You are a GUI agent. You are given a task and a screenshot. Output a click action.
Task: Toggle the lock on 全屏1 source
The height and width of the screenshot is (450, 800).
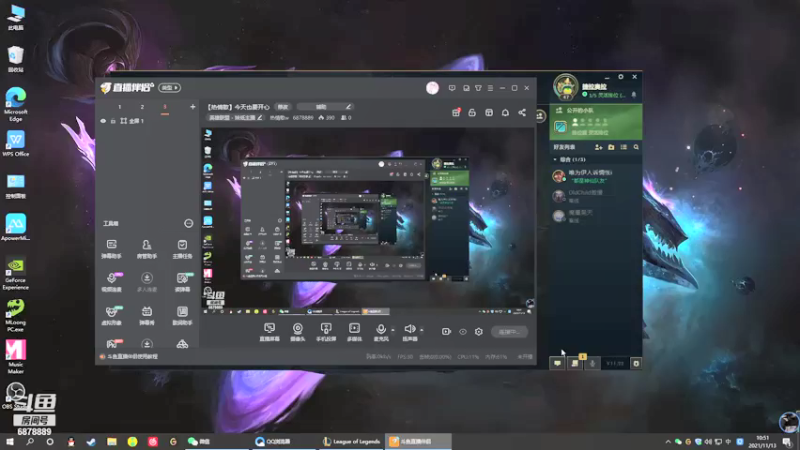point(113,121)
